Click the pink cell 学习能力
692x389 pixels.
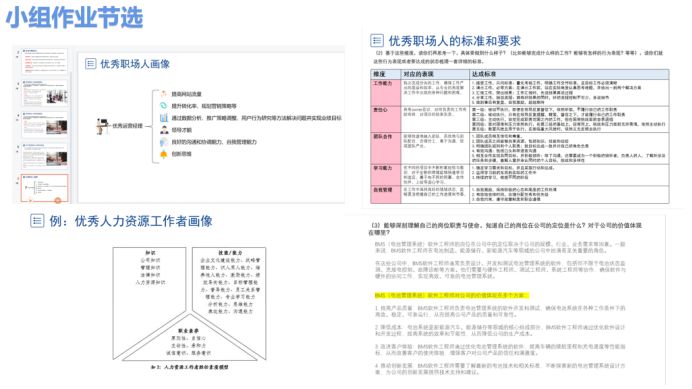[386, 175]
